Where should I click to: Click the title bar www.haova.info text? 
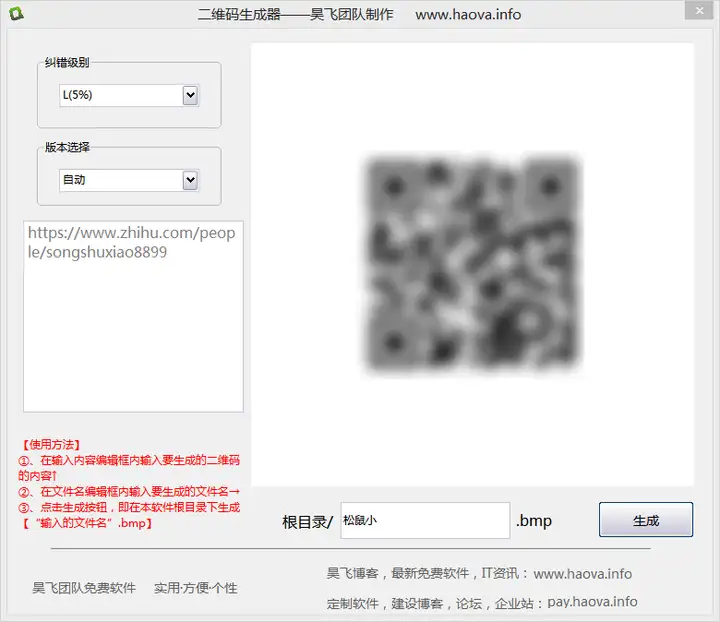tap(468, 15)
